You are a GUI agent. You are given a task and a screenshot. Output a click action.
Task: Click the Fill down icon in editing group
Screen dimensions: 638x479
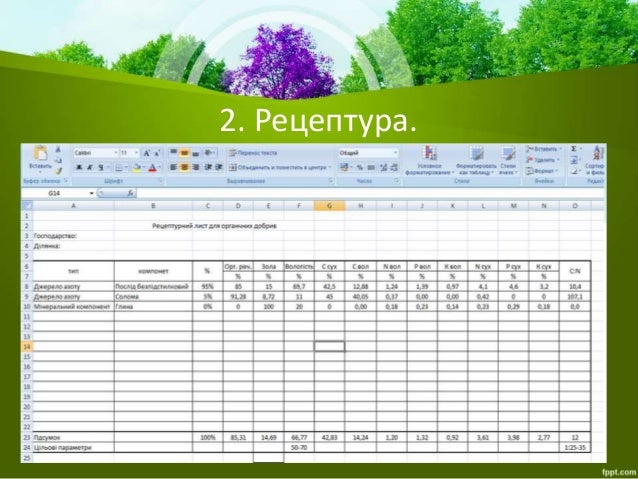tap(575, 160)
